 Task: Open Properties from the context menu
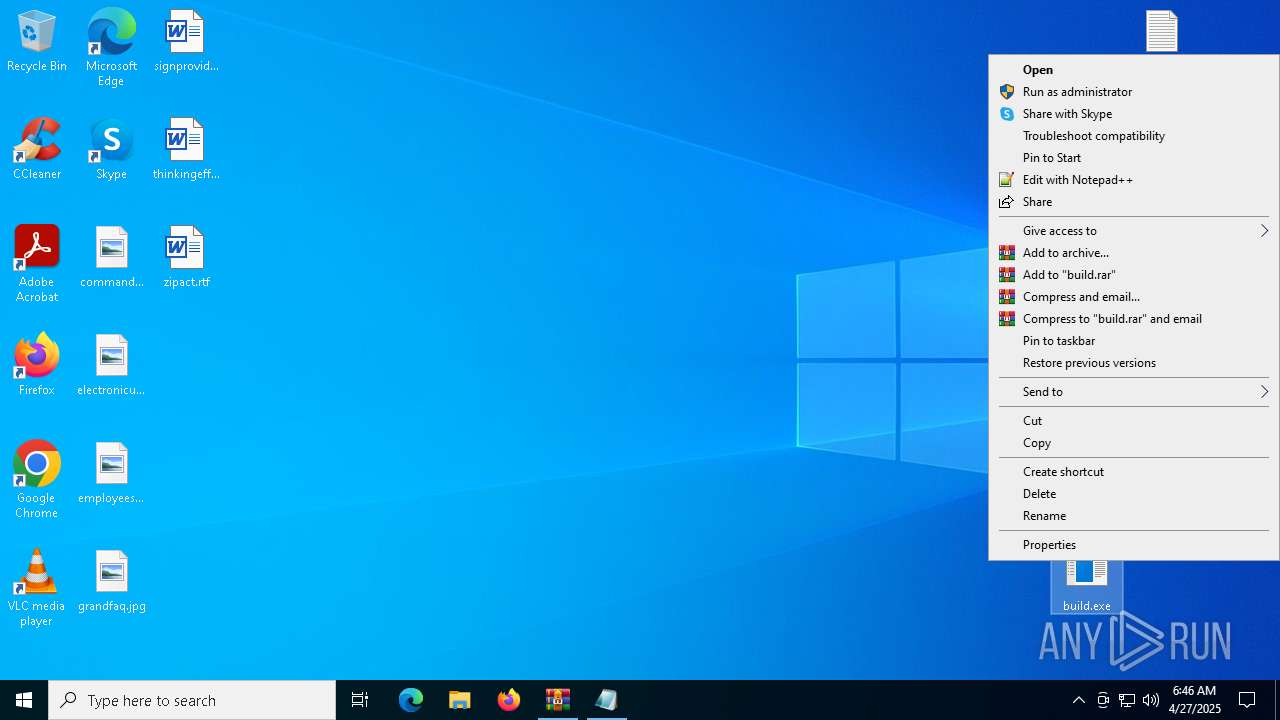[1134, 545]
